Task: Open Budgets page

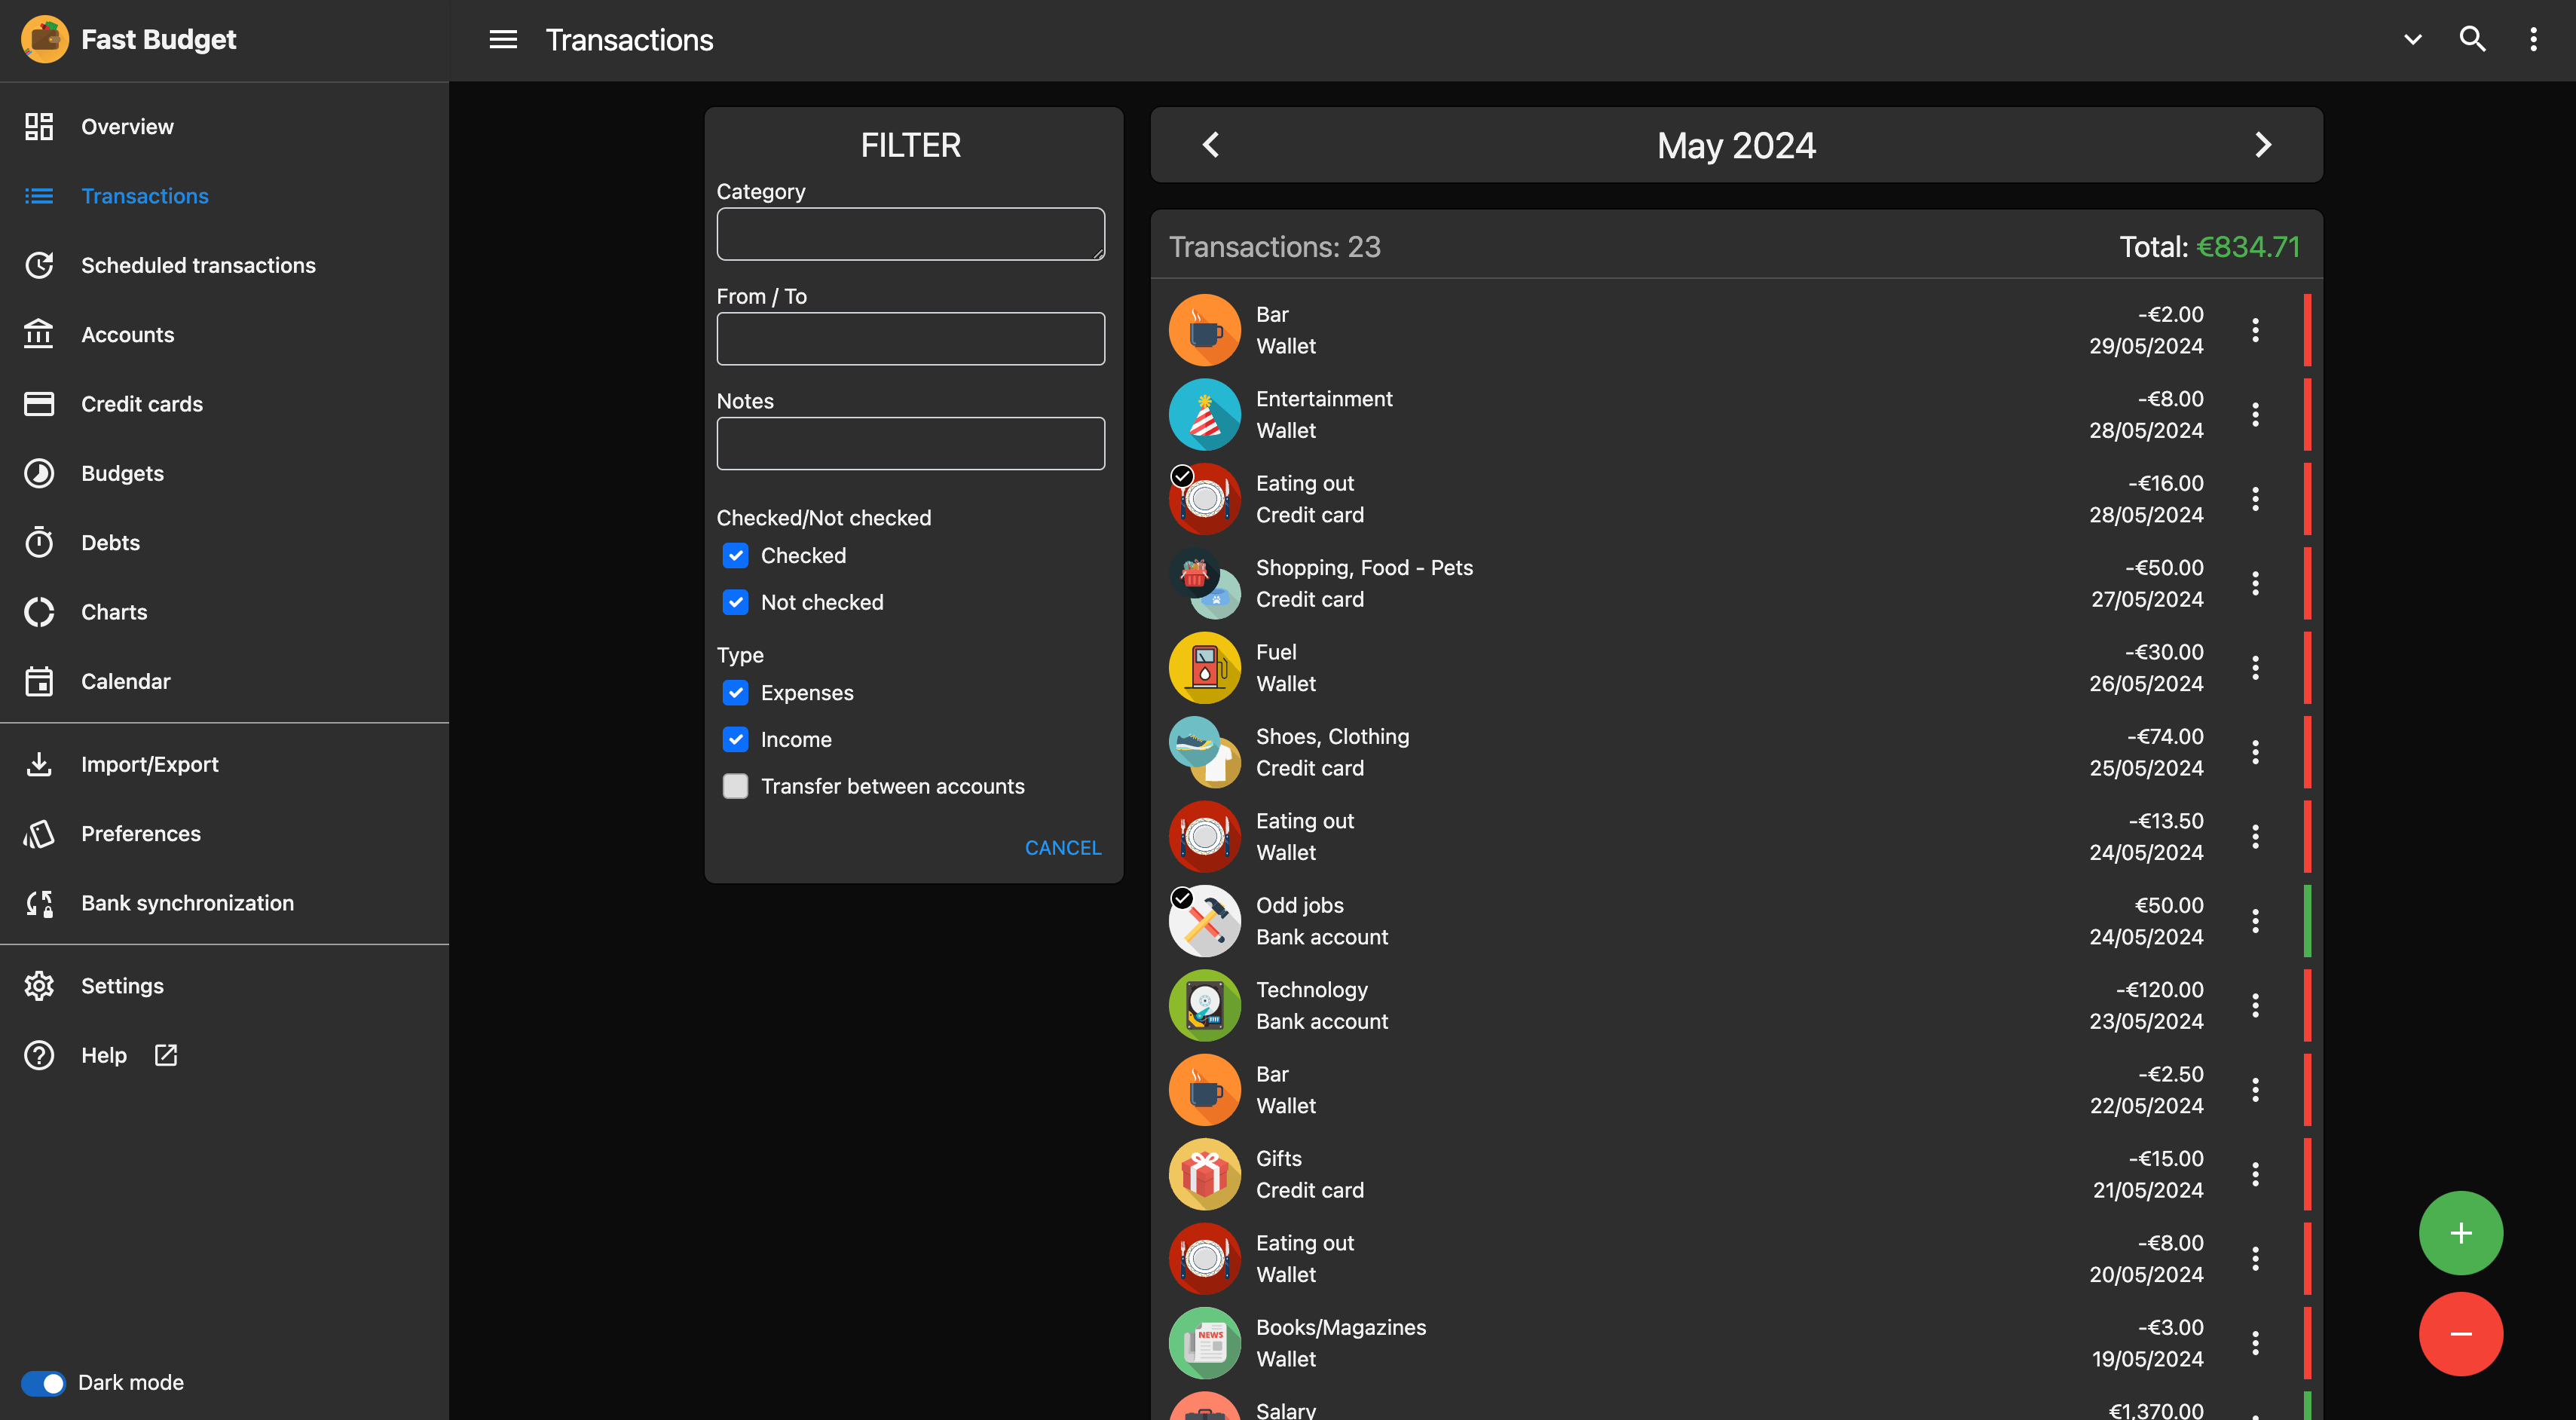Action: 224,473
